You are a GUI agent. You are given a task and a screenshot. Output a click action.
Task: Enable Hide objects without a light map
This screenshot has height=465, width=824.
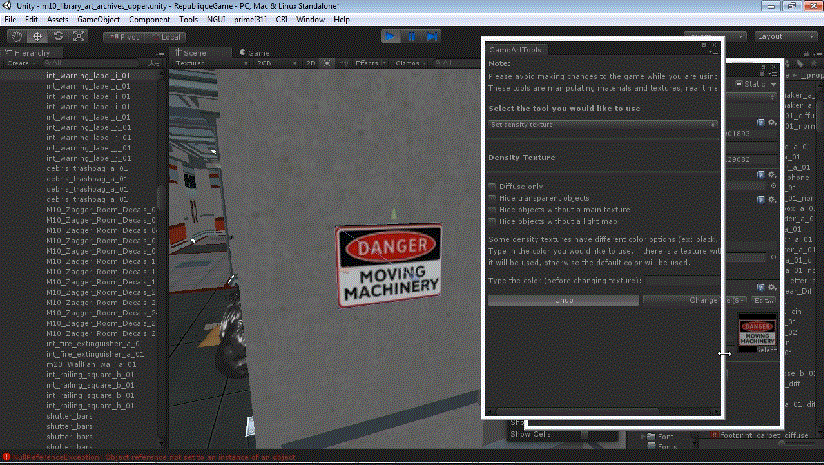[492, 221]
